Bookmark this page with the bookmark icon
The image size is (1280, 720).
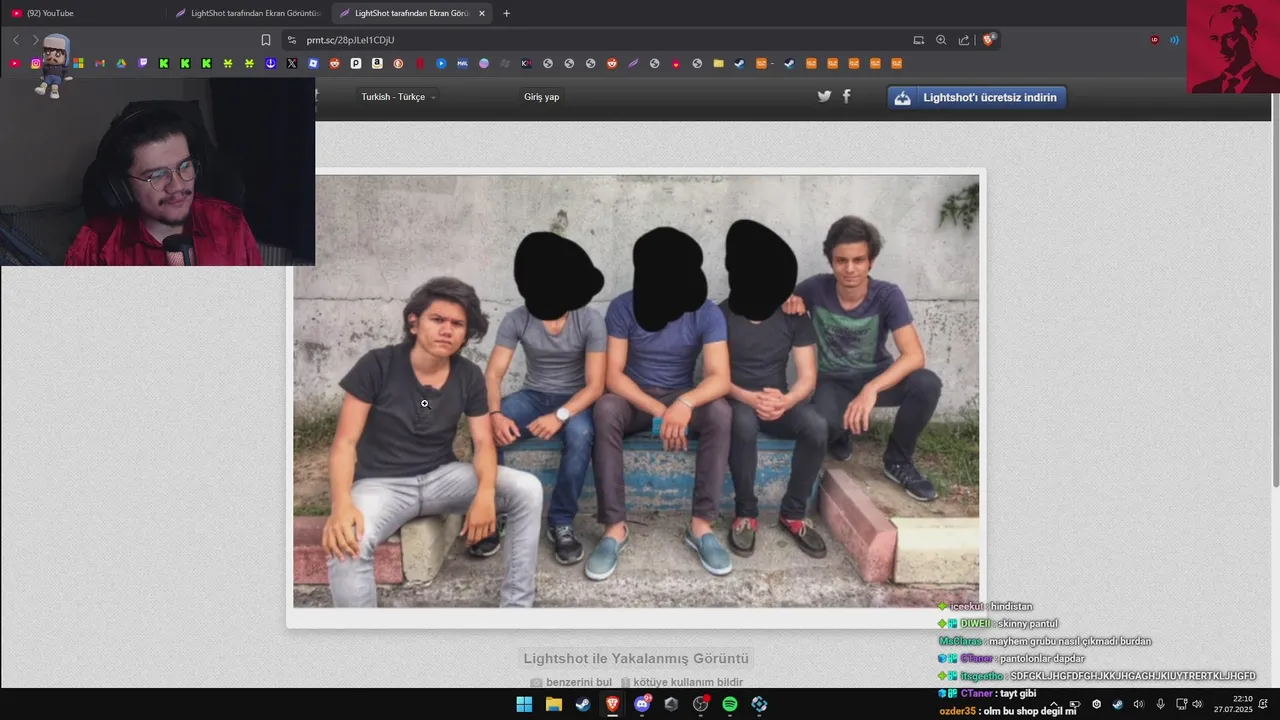pos(266,40)
